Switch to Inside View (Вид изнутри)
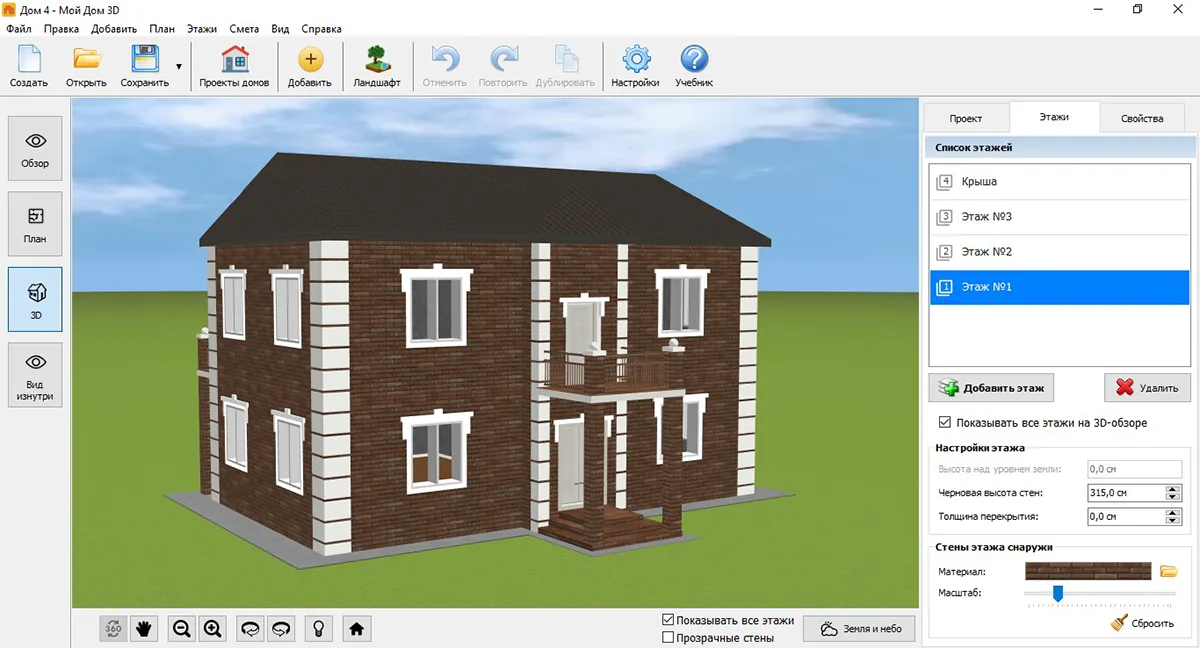The height and width of the screenshot is (648, 1200). (35, 376)
